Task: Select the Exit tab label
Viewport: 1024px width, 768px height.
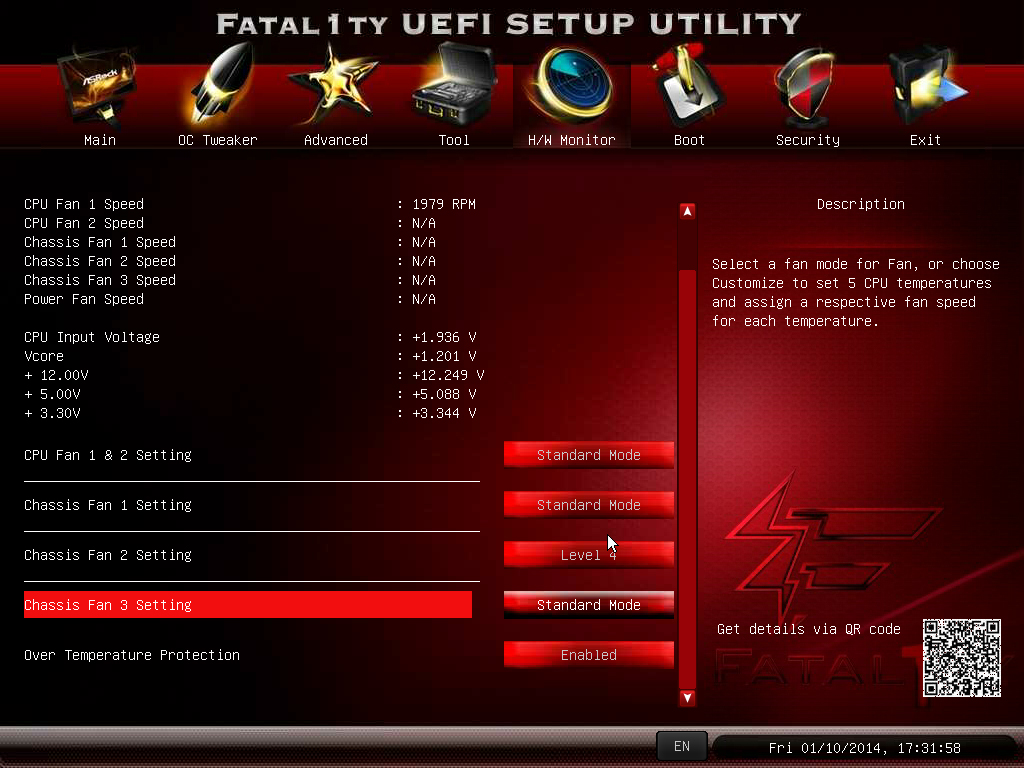Action: [925, 140]
